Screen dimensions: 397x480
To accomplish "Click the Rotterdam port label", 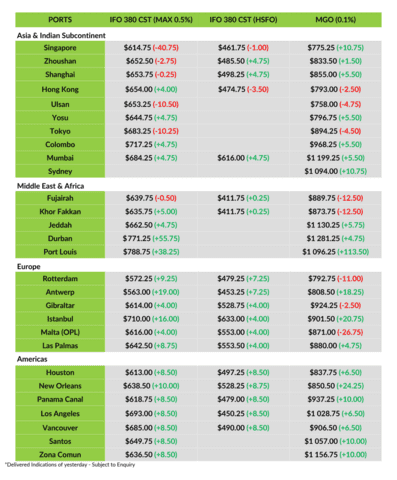I will 60,279.
